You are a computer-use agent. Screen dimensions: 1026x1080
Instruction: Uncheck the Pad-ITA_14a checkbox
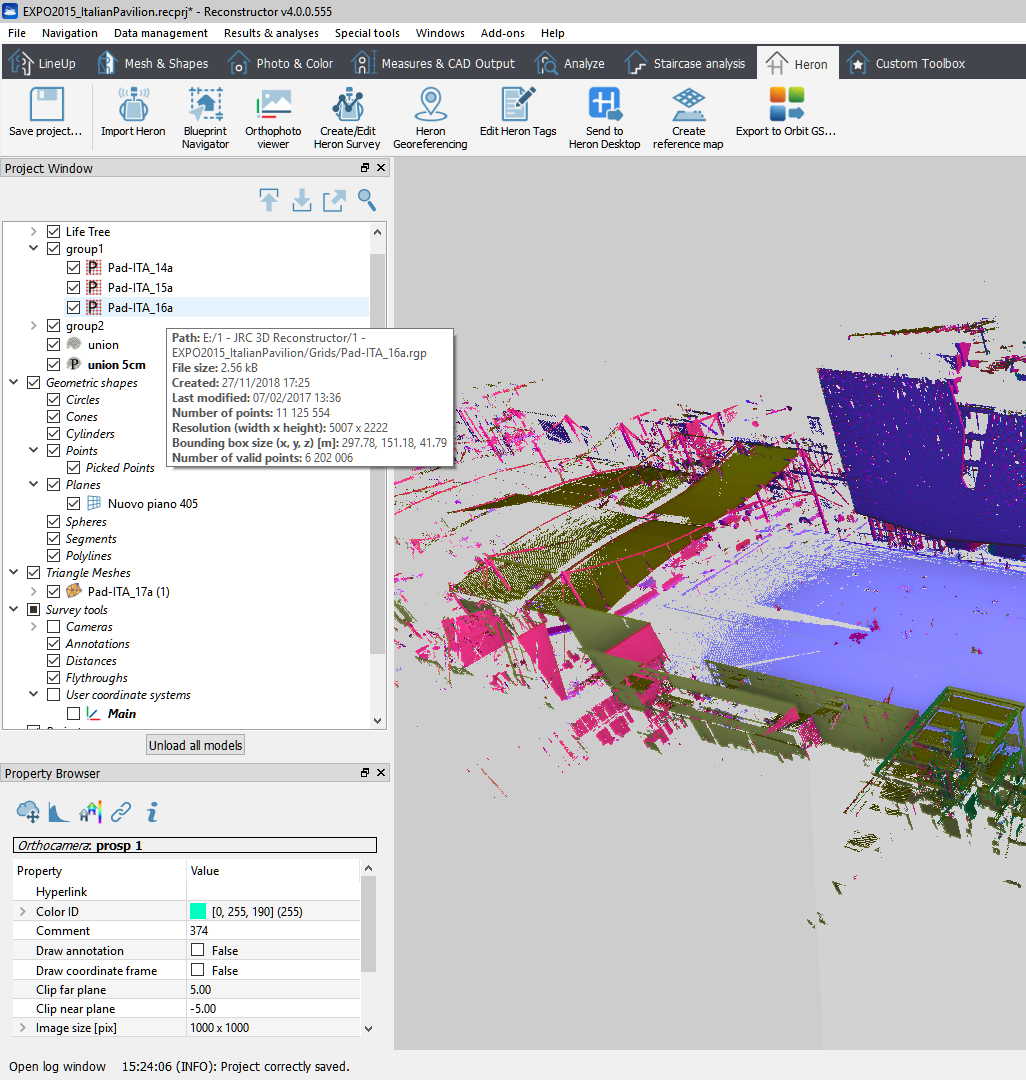point(74,268)
